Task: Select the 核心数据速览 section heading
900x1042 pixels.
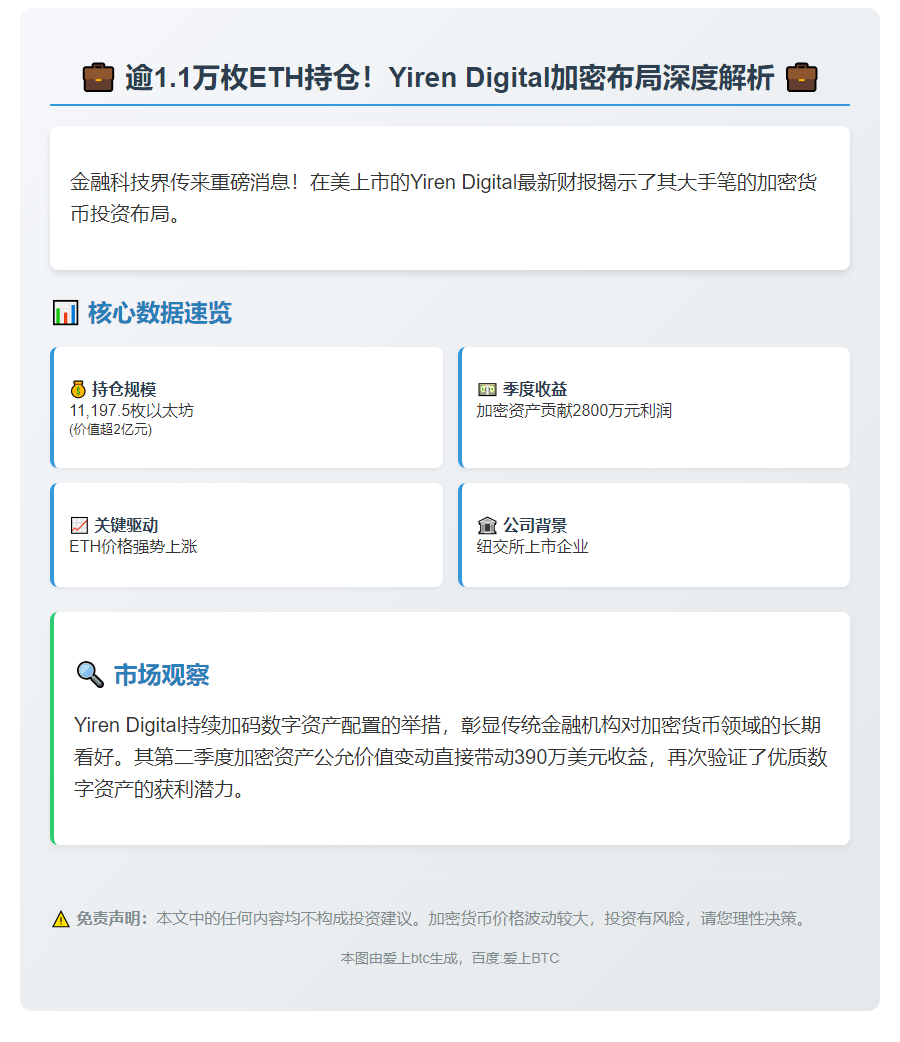Action: point(159,313)
